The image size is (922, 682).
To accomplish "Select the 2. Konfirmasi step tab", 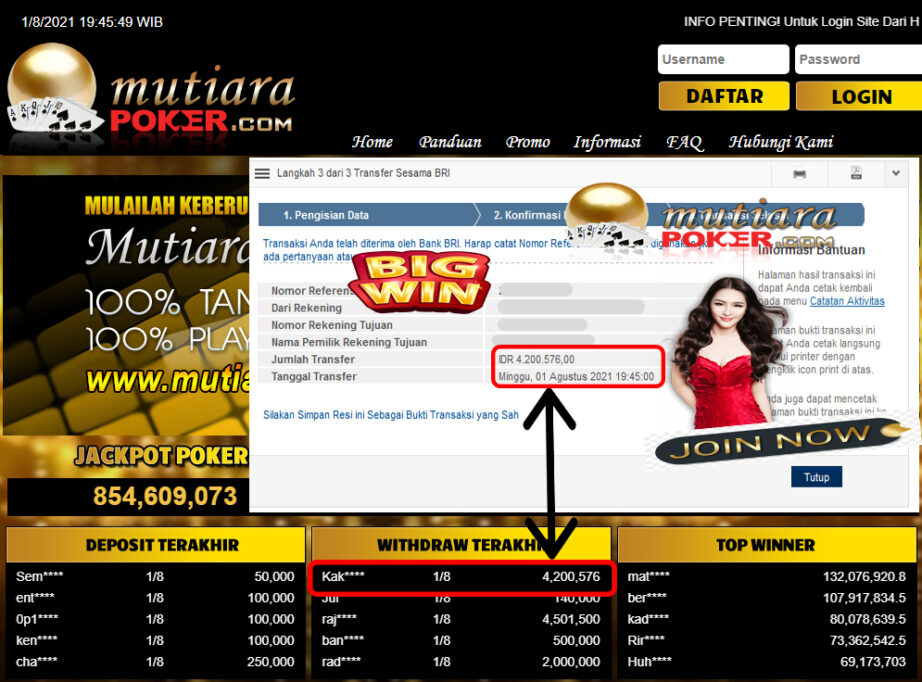I will click(527, 215).
